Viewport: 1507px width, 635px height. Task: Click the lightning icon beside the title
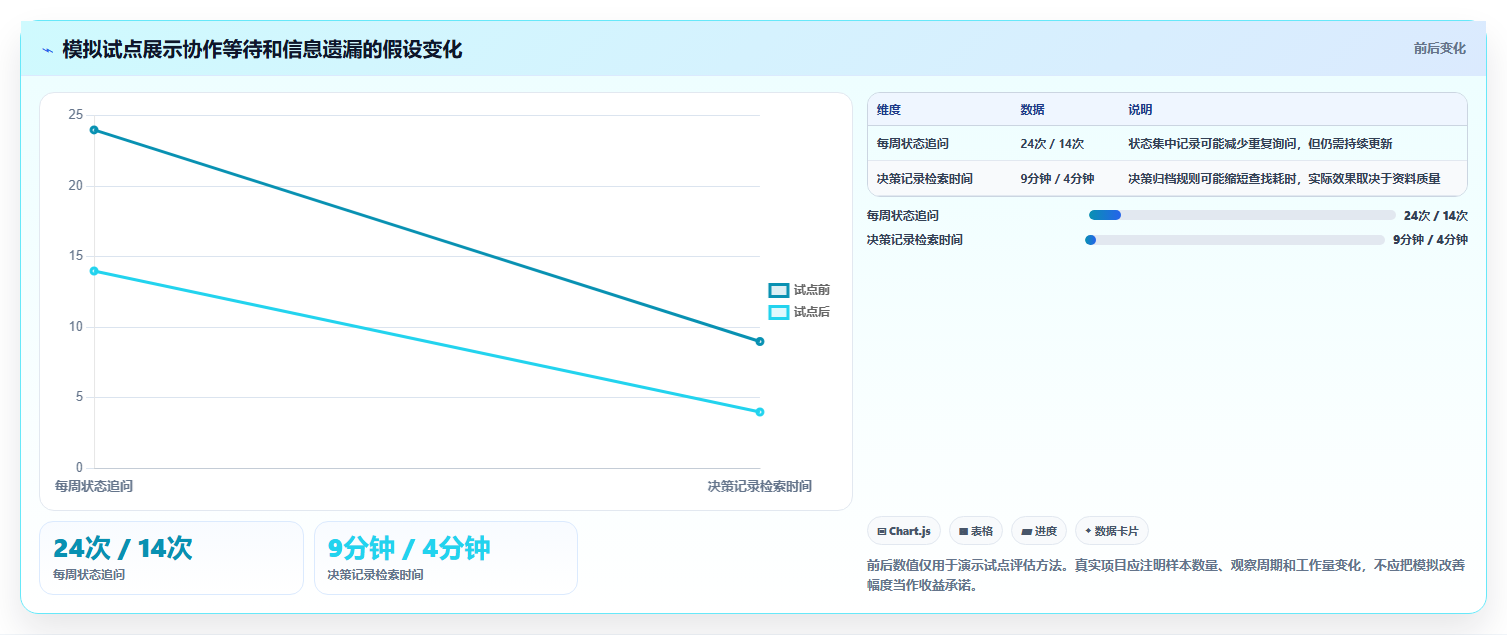47,50
